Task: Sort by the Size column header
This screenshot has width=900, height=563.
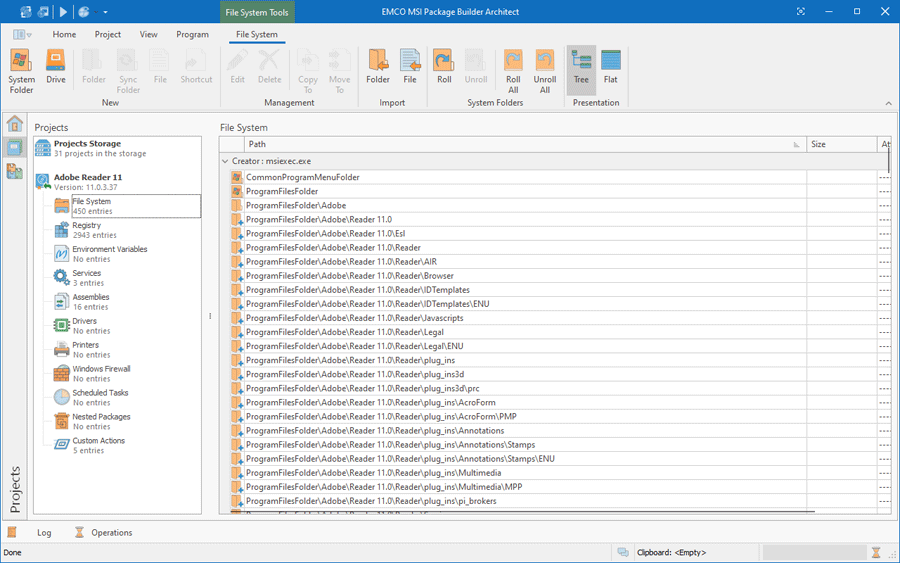Action: pos(841,144)
